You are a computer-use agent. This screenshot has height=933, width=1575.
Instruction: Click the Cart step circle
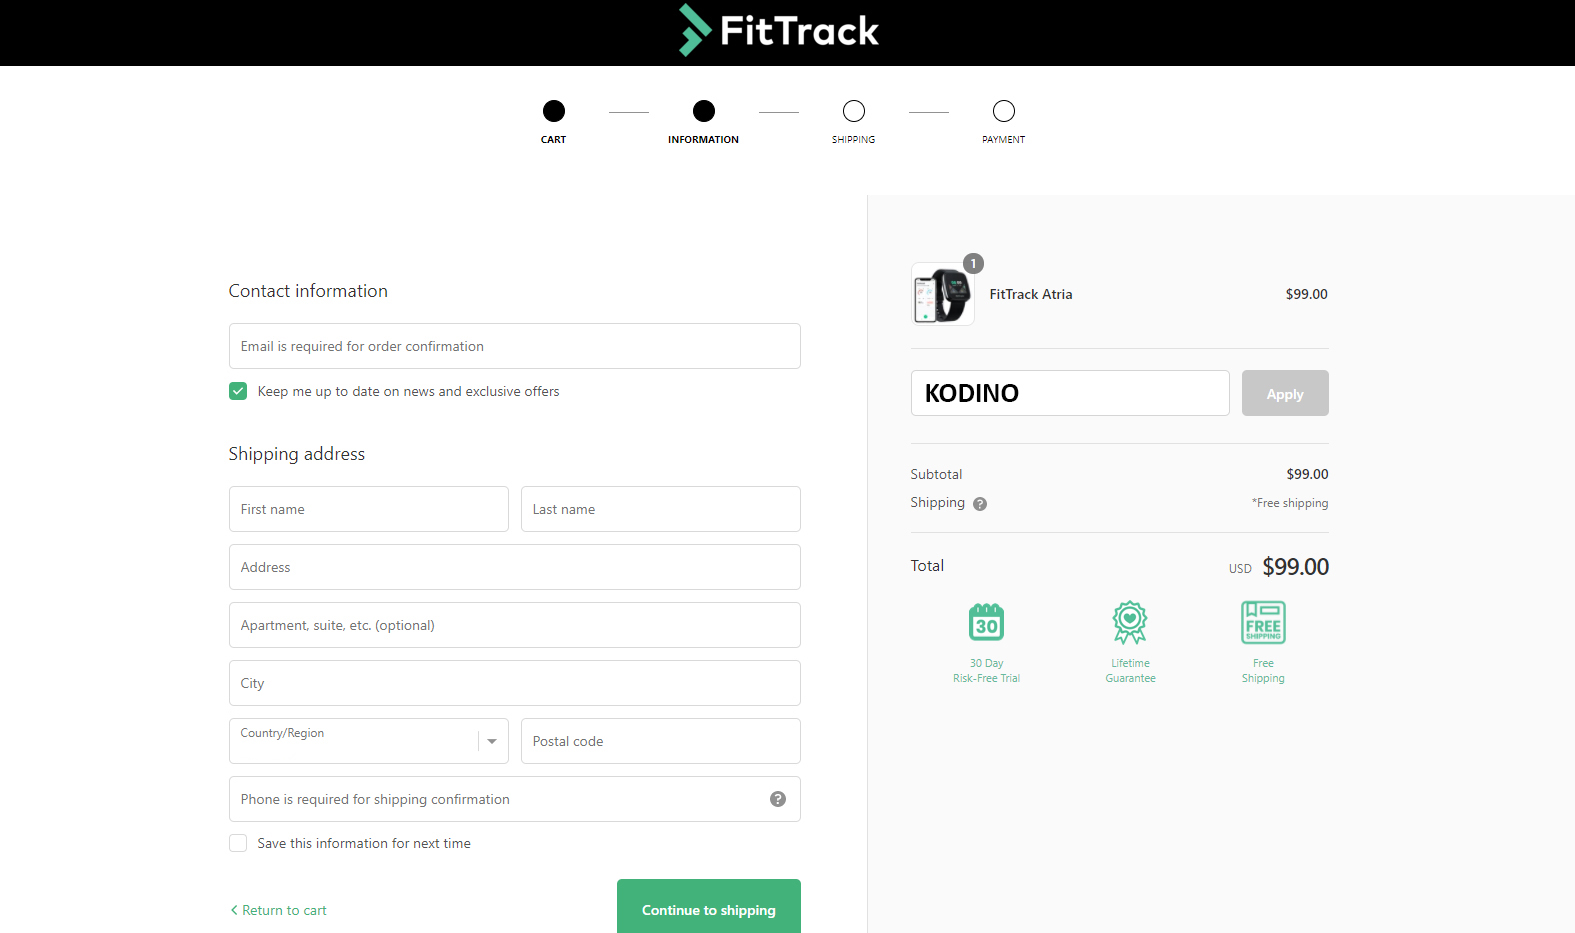tap(554, 111)
